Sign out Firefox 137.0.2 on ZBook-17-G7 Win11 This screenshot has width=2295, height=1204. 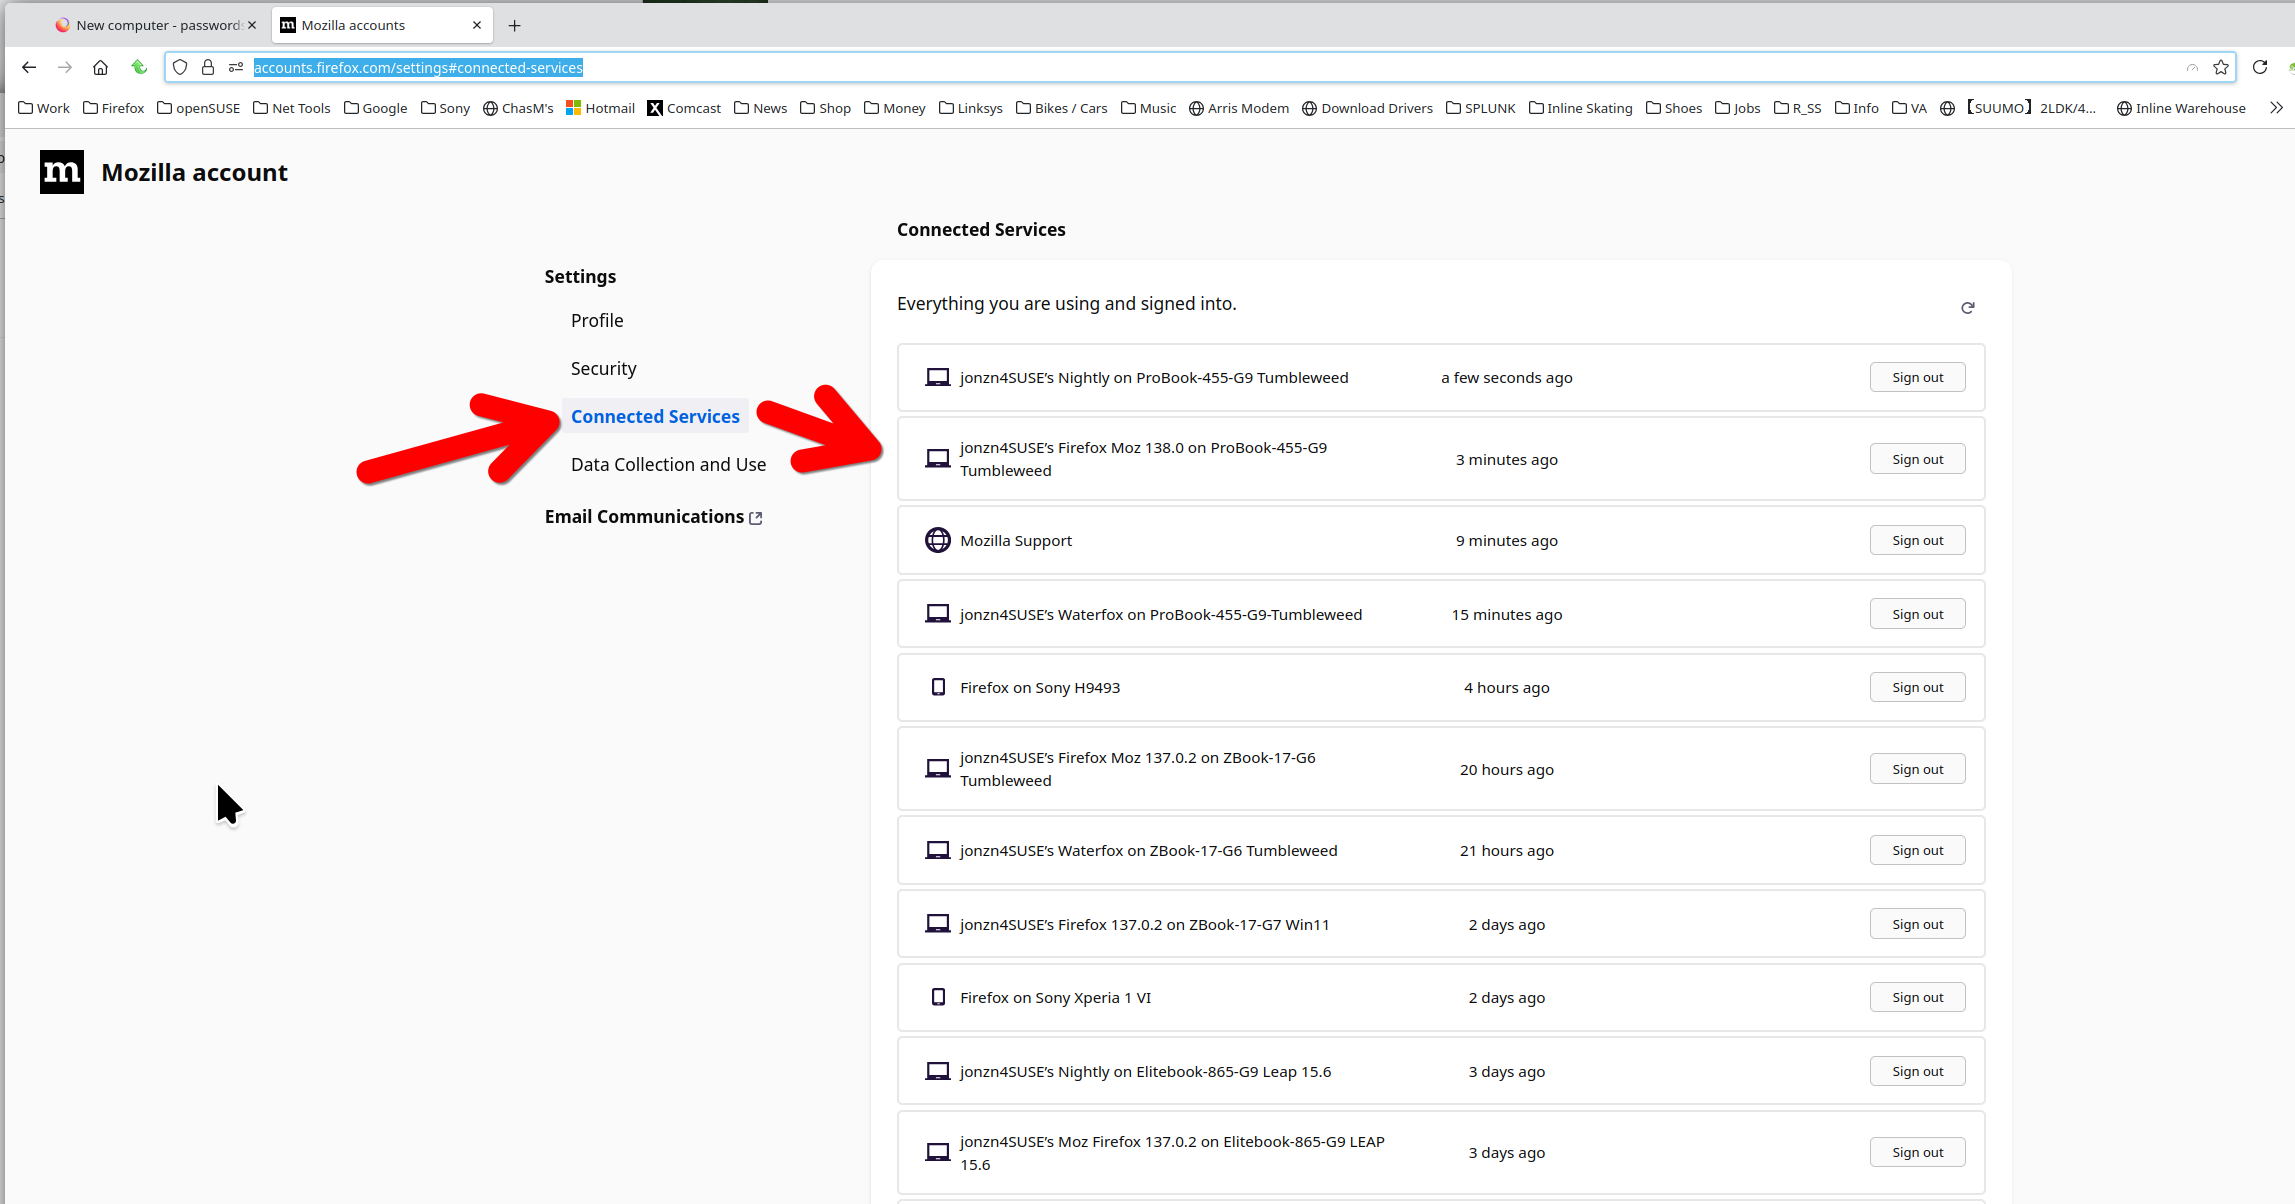point(1917,924)
